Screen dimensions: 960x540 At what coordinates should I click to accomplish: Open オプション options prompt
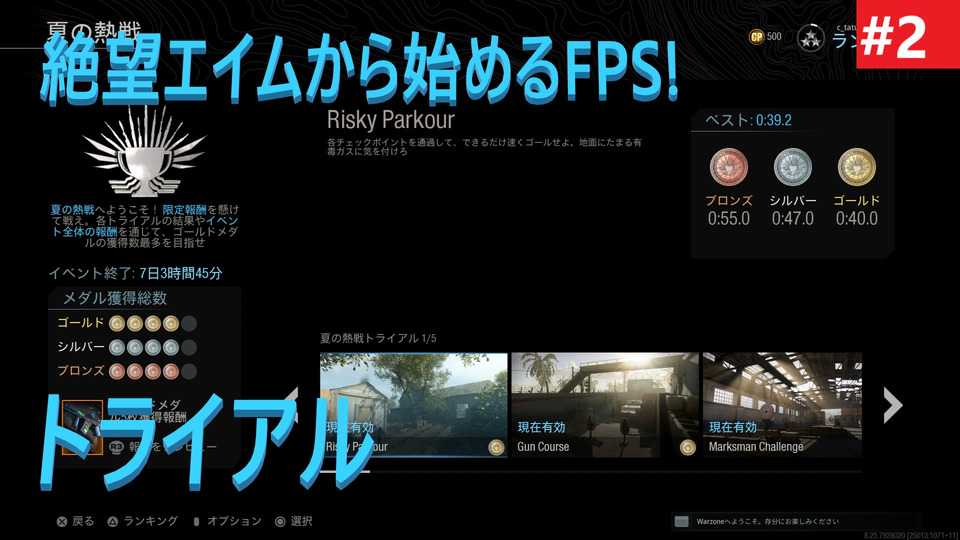(x=227, y=522)
